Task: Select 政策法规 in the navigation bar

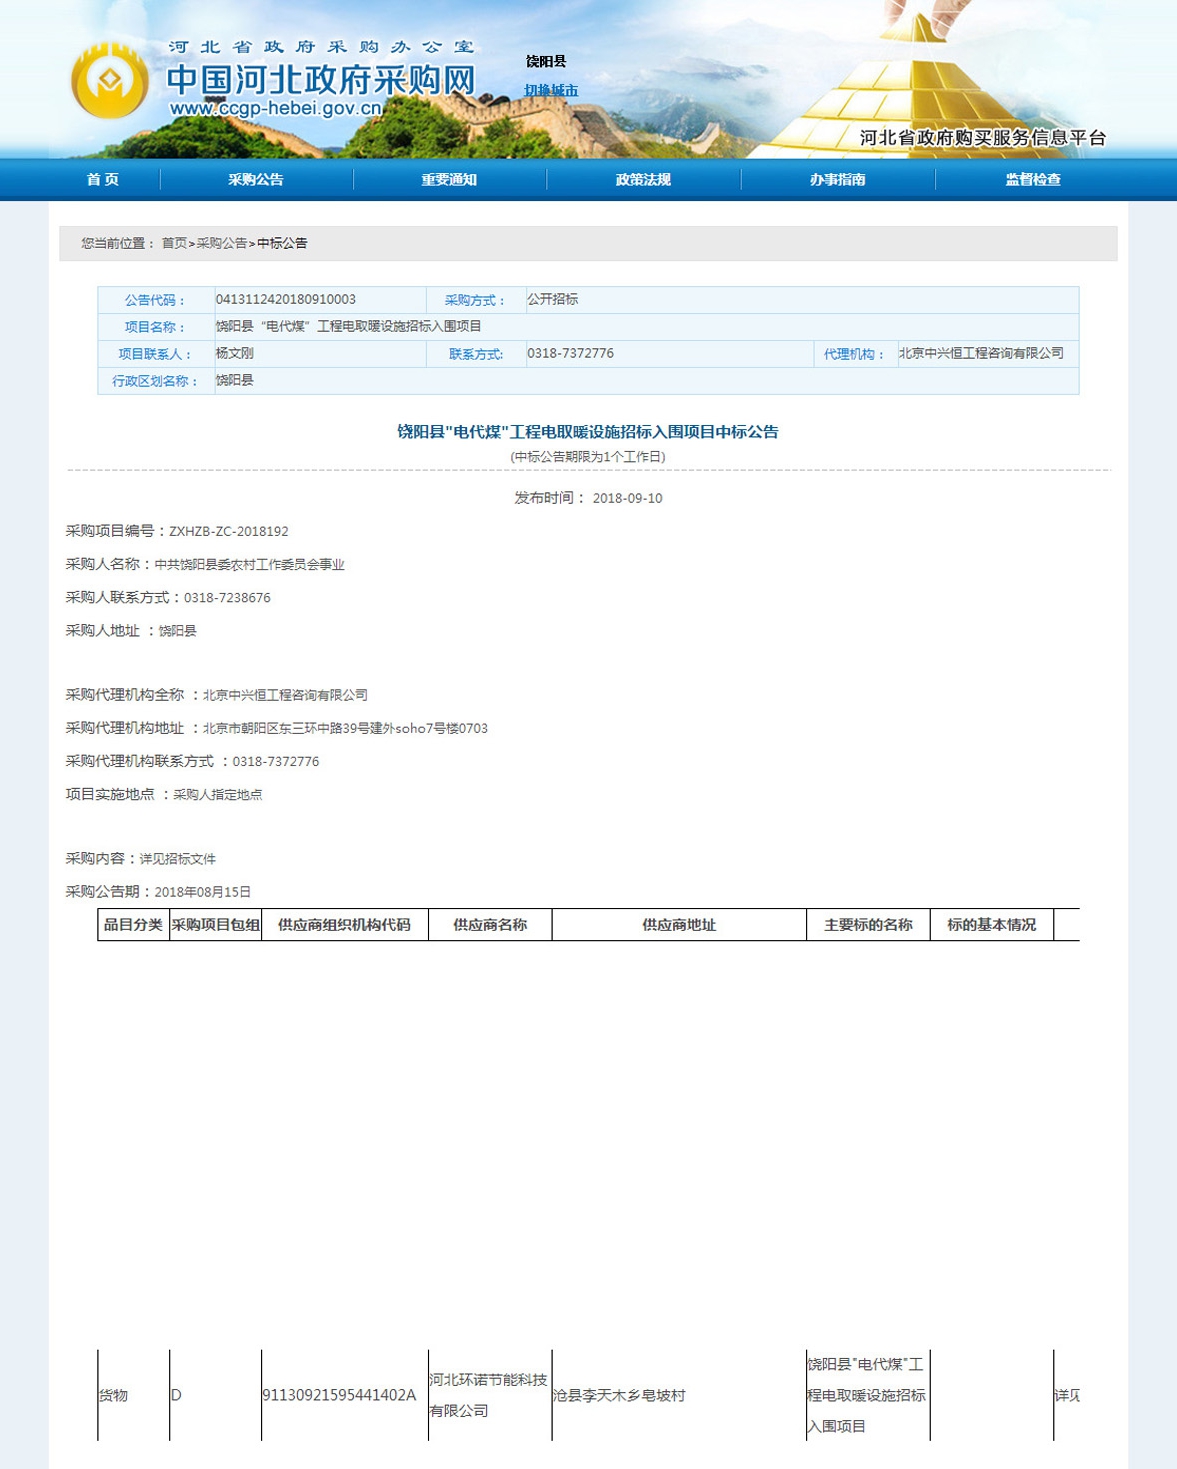Action: click(643, 180)
